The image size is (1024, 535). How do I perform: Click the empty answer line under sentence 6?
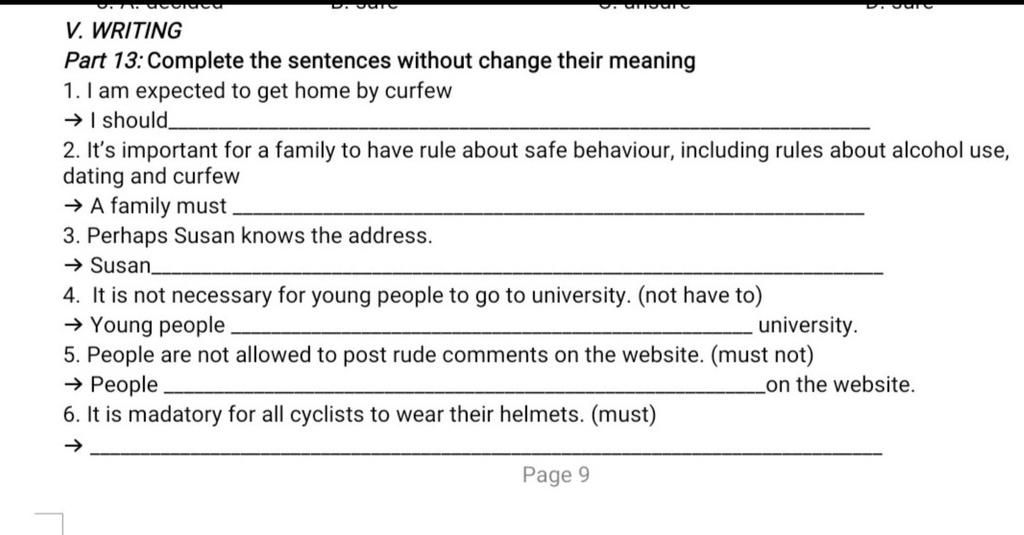[x=486, y=451]
